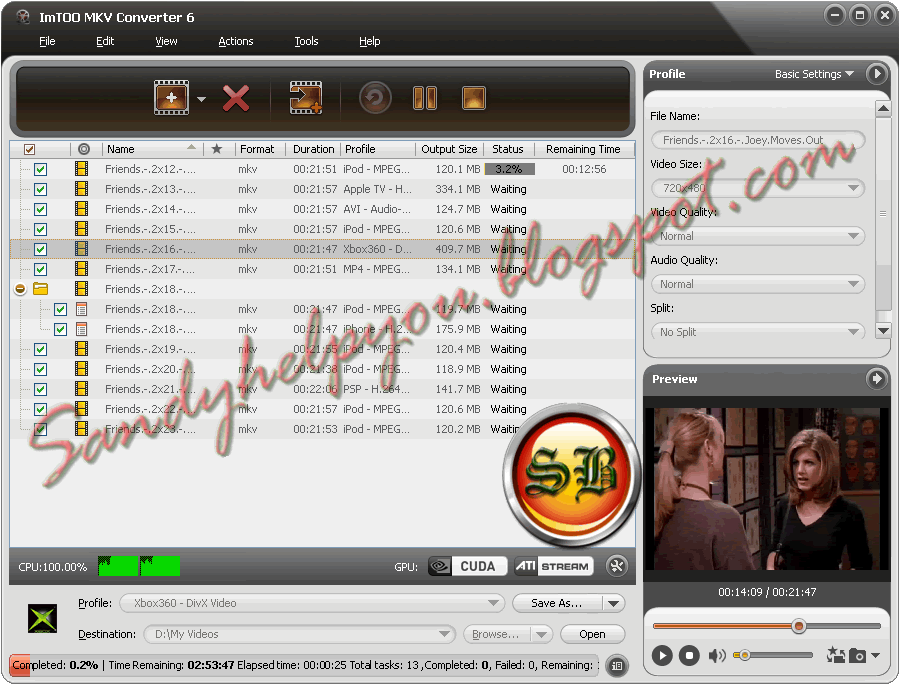Deselect the Friends 2x19 checkbox
This screenshot has height=684, width=899.
click(39, 349)
